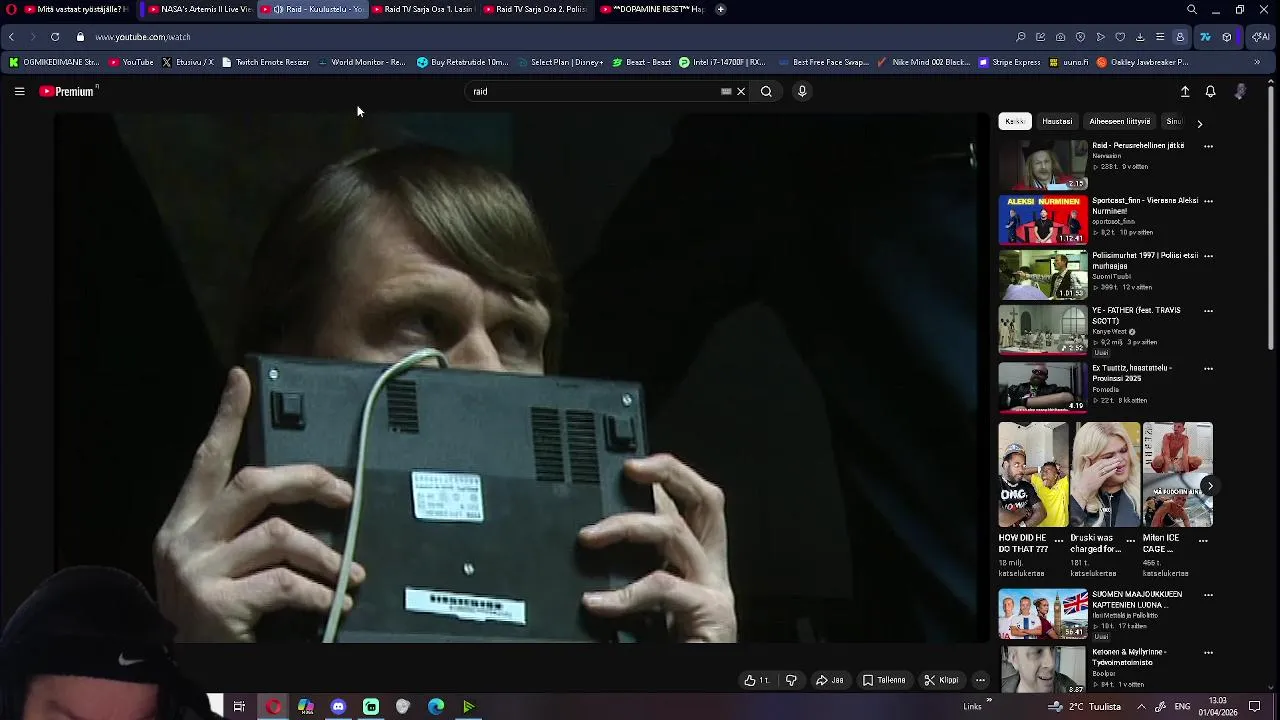Open the YouTube account avatar menu
The image size is (1280, 720).
(x=1240, y=91)
